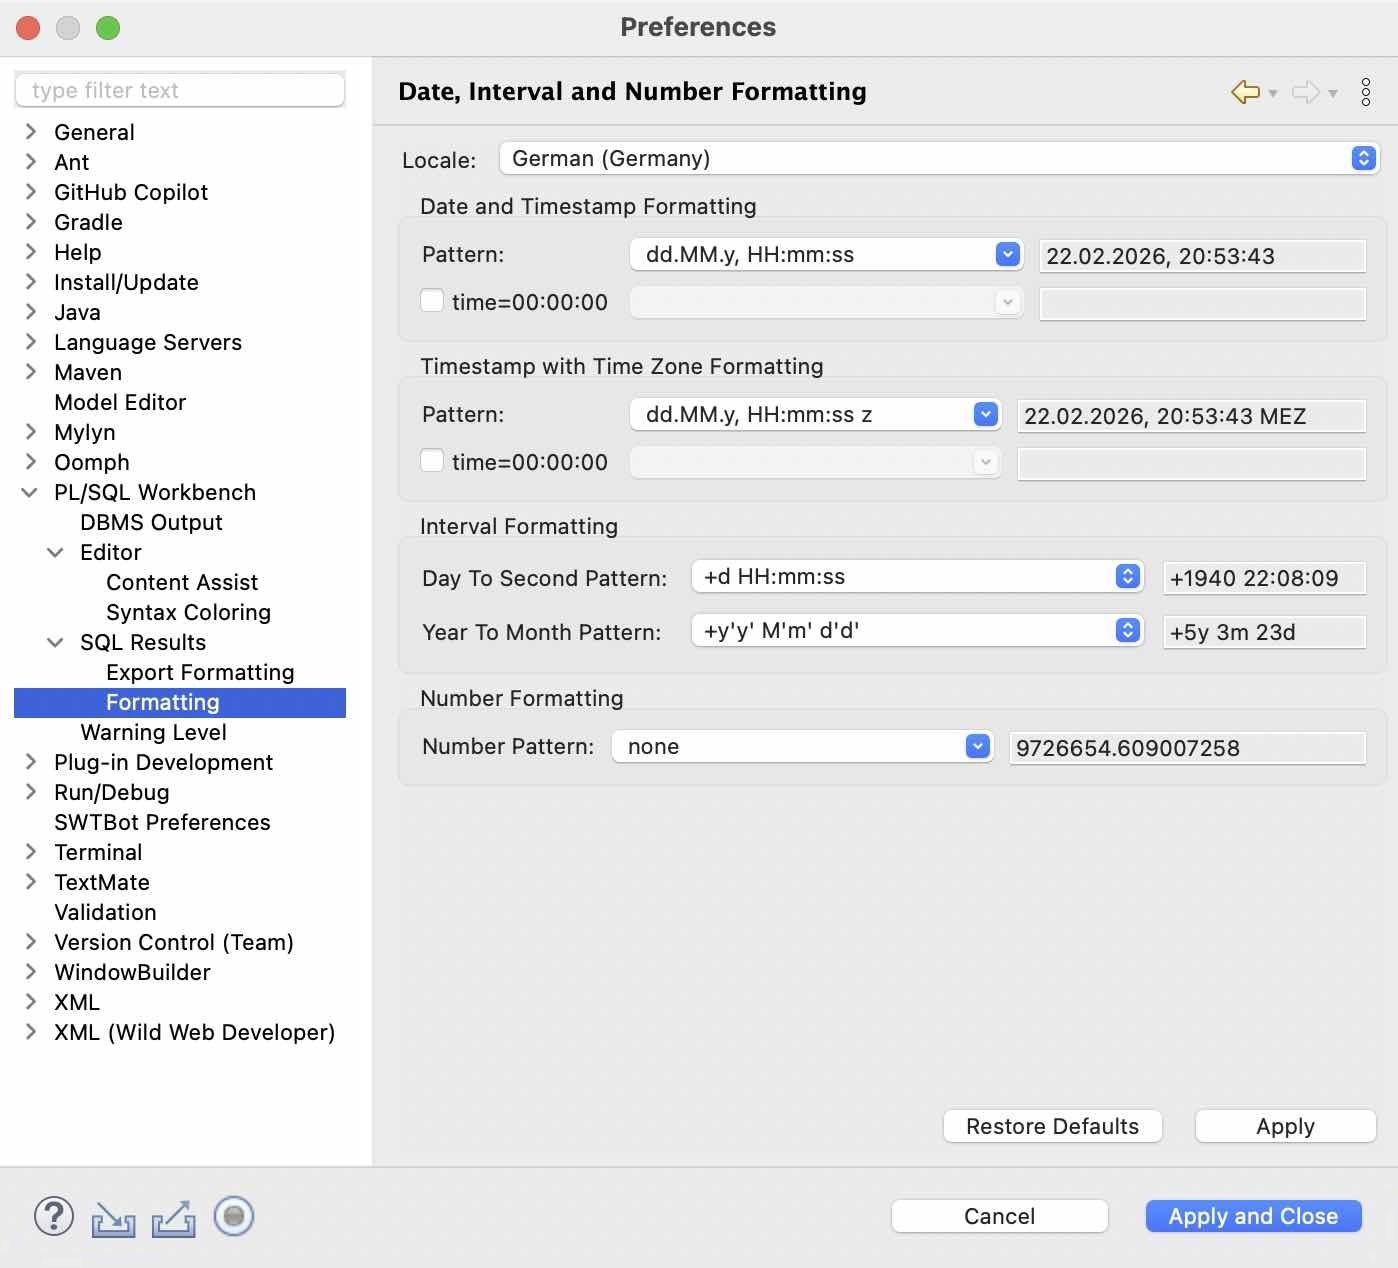This screenshot has width=1398, height=1268.
Task: Open the Syntax Coloring preferences
Action: tap(188, 612)
